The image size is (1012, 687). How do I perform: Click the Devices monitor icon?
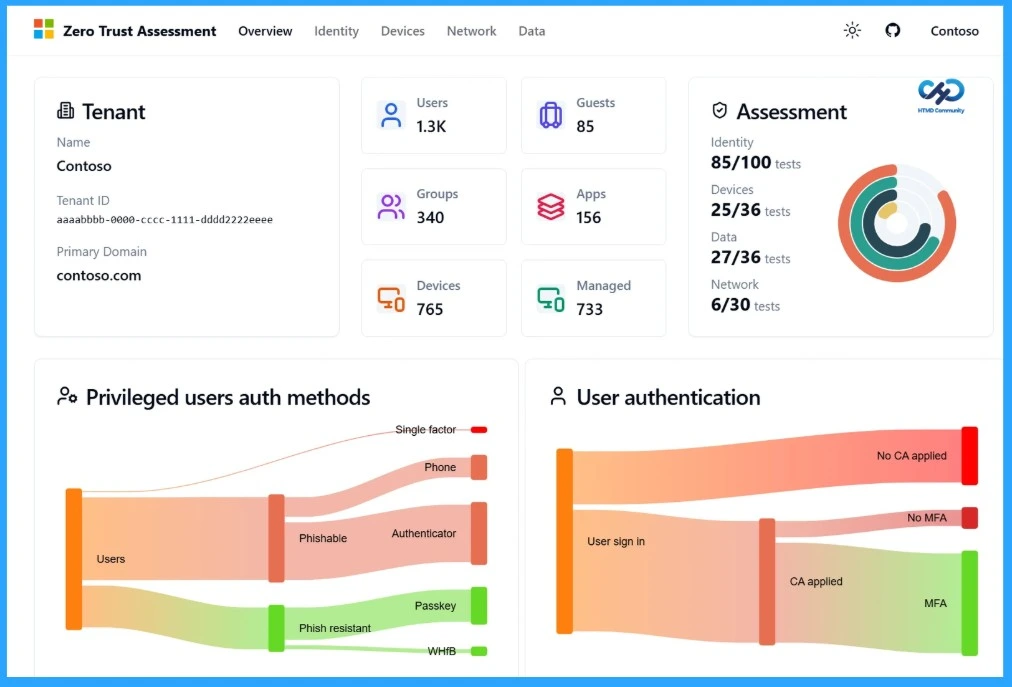click(390, 299)
